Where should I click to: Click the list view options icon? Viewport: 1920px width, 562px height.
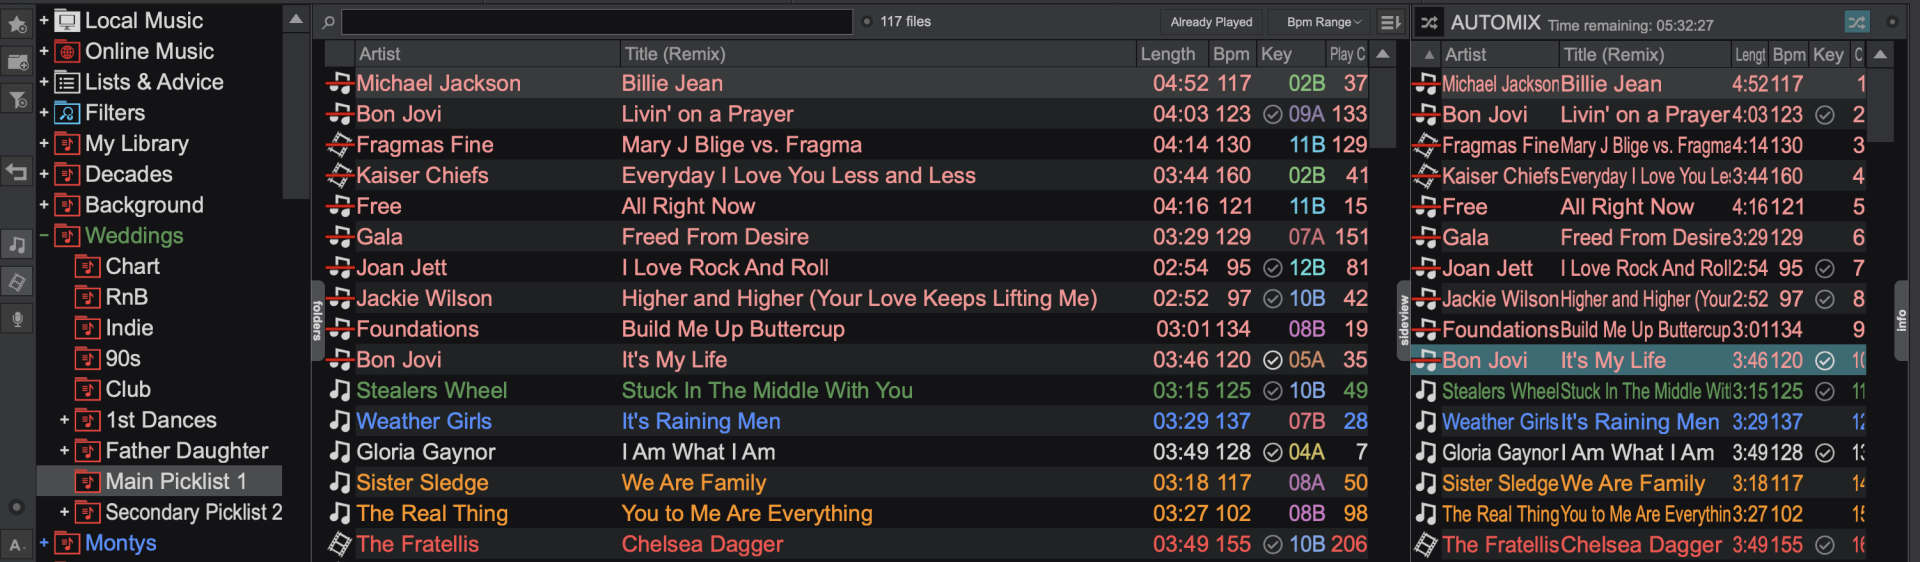point(1390,22)
